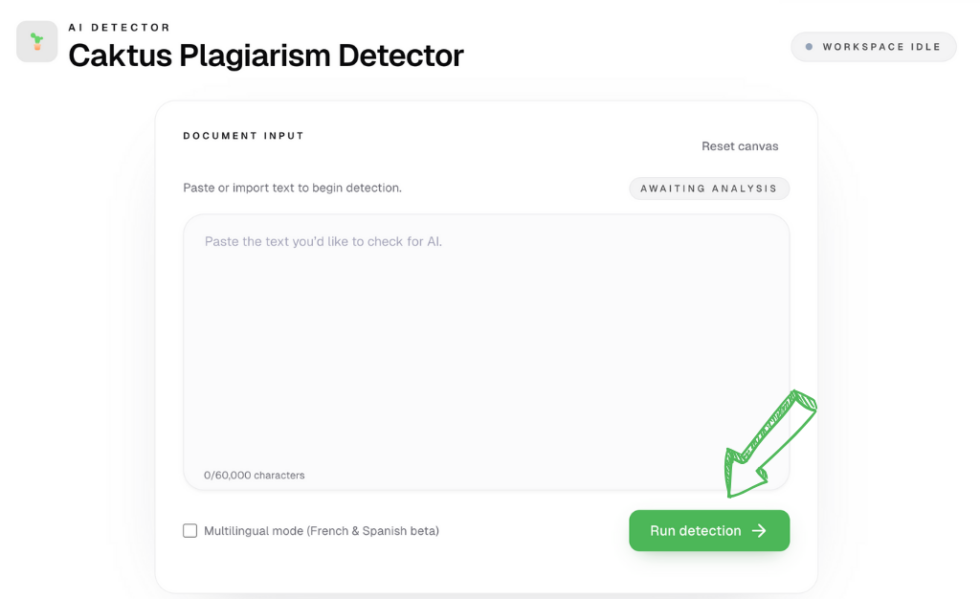Screen dimensions: 980x599
Task: Click the AI Detector label above the title
Action: pos(119,27)
